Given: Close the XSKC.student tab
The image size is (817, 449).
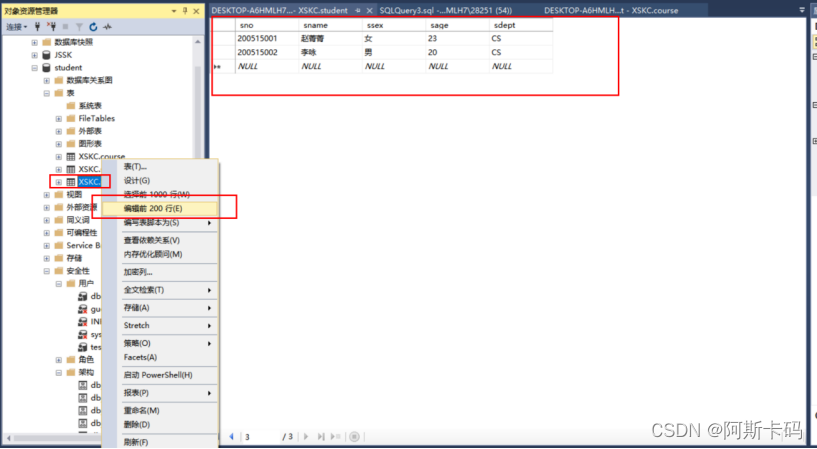Looking at the screenshot, I should click(x=369, y=10).
